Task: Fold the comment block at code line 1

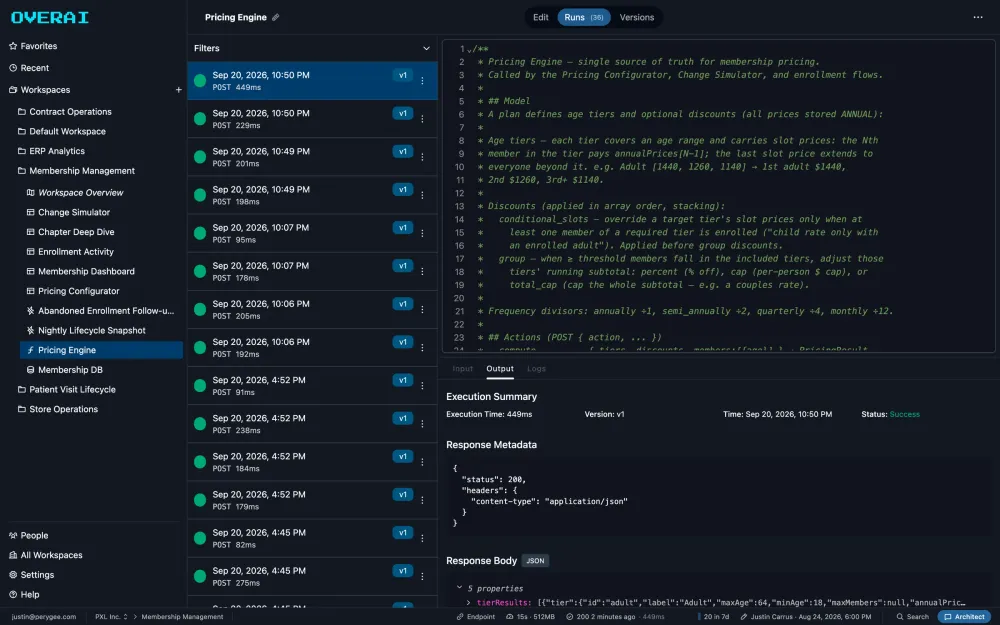Action: click(470, 50)
